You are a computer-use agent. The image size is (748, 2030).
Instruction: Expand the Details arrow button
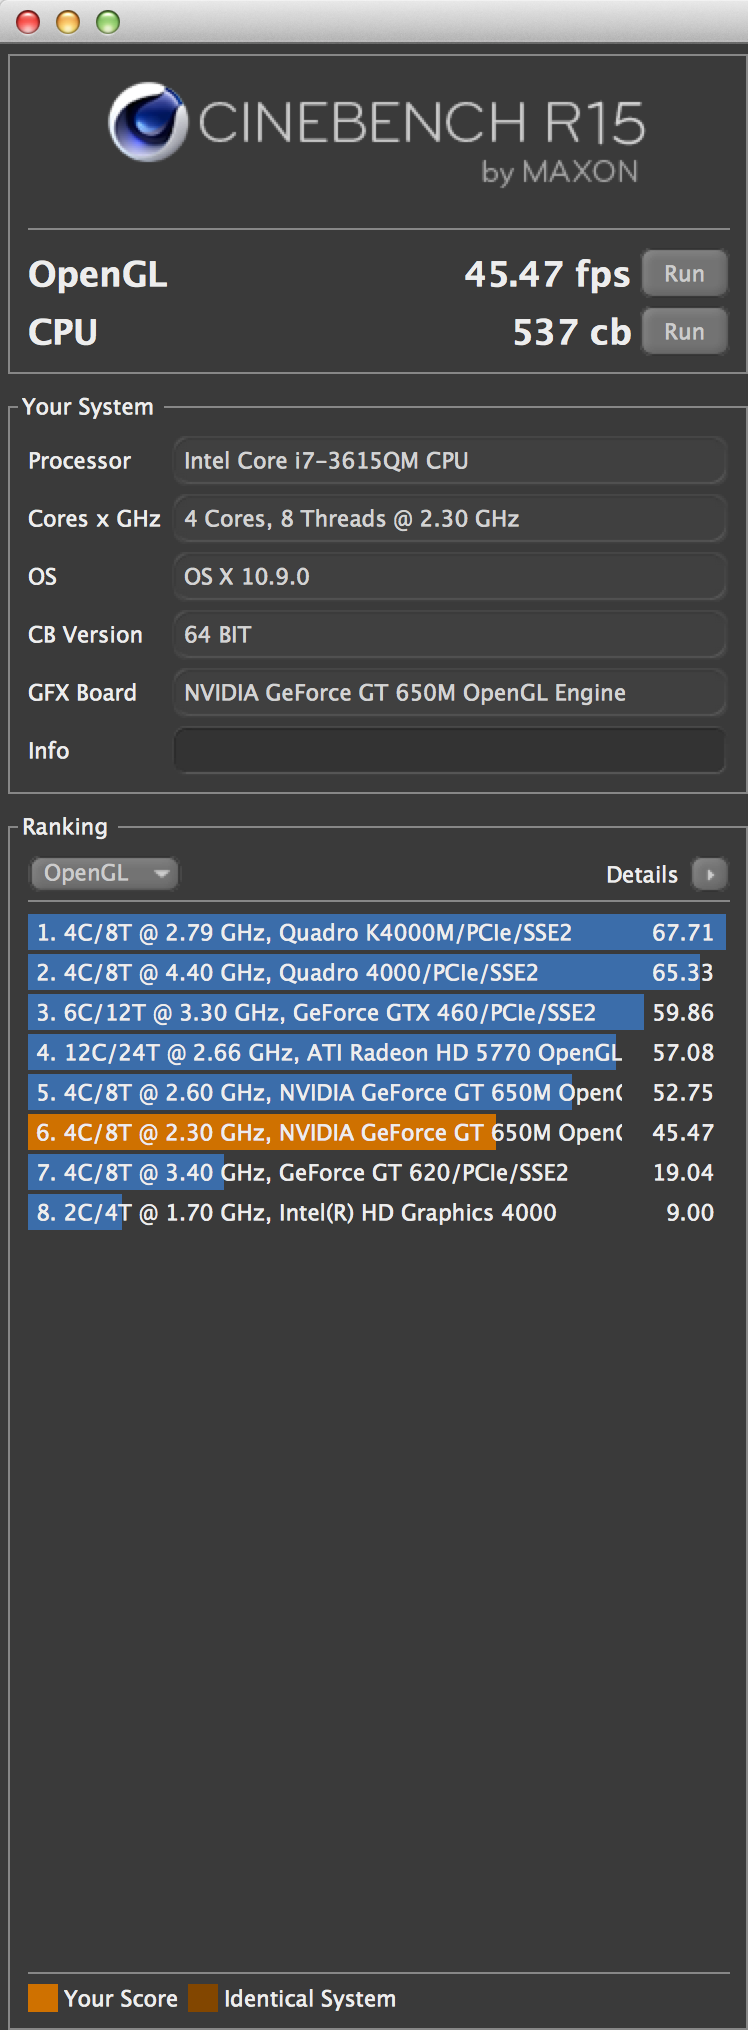(x=709, y=874)
